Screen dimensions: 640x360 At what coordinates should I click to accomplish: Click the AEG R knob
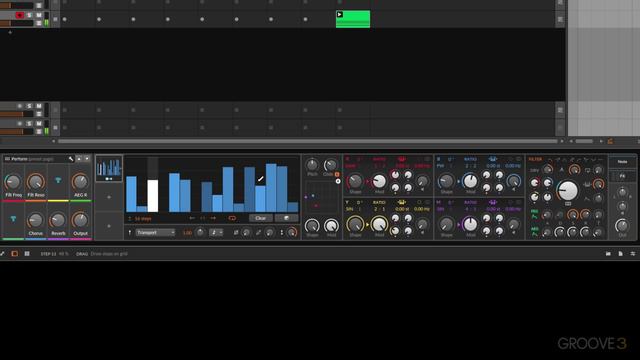[80, 182]
